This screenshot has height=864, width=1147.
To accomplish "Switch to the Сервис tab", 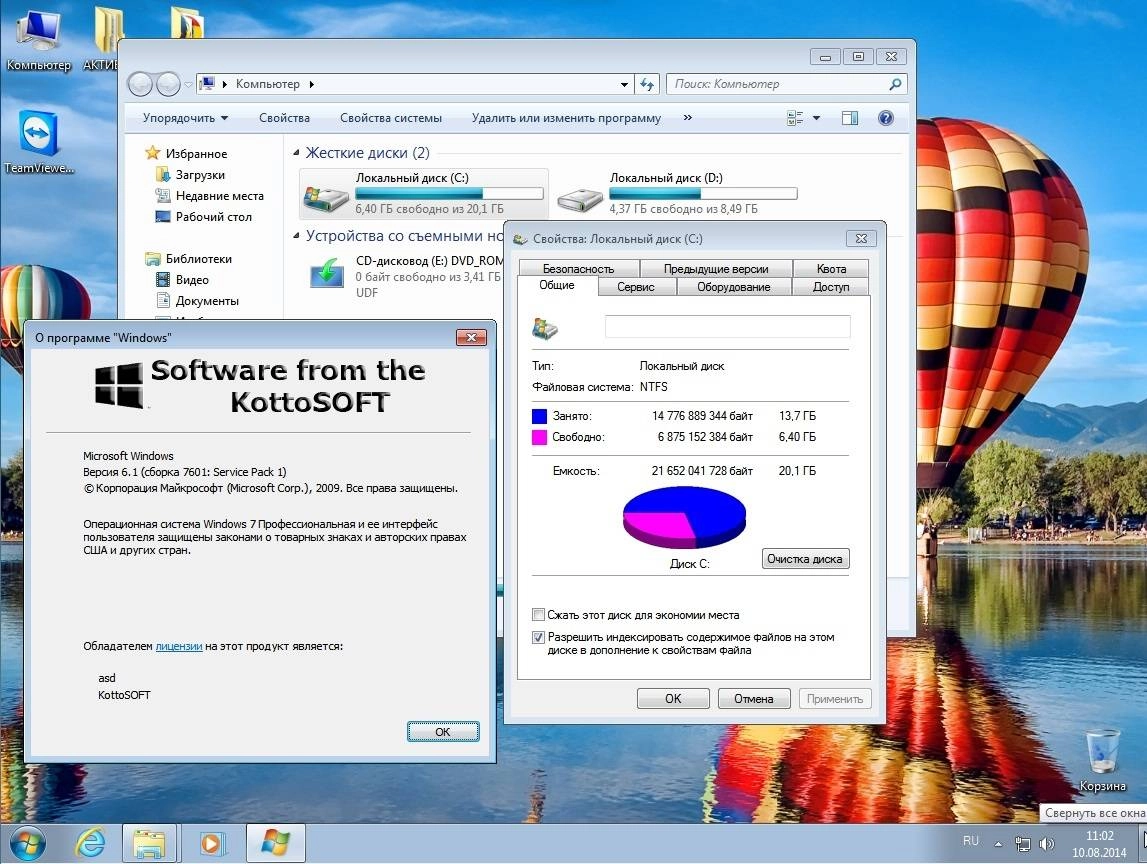I will coord(636,287).
